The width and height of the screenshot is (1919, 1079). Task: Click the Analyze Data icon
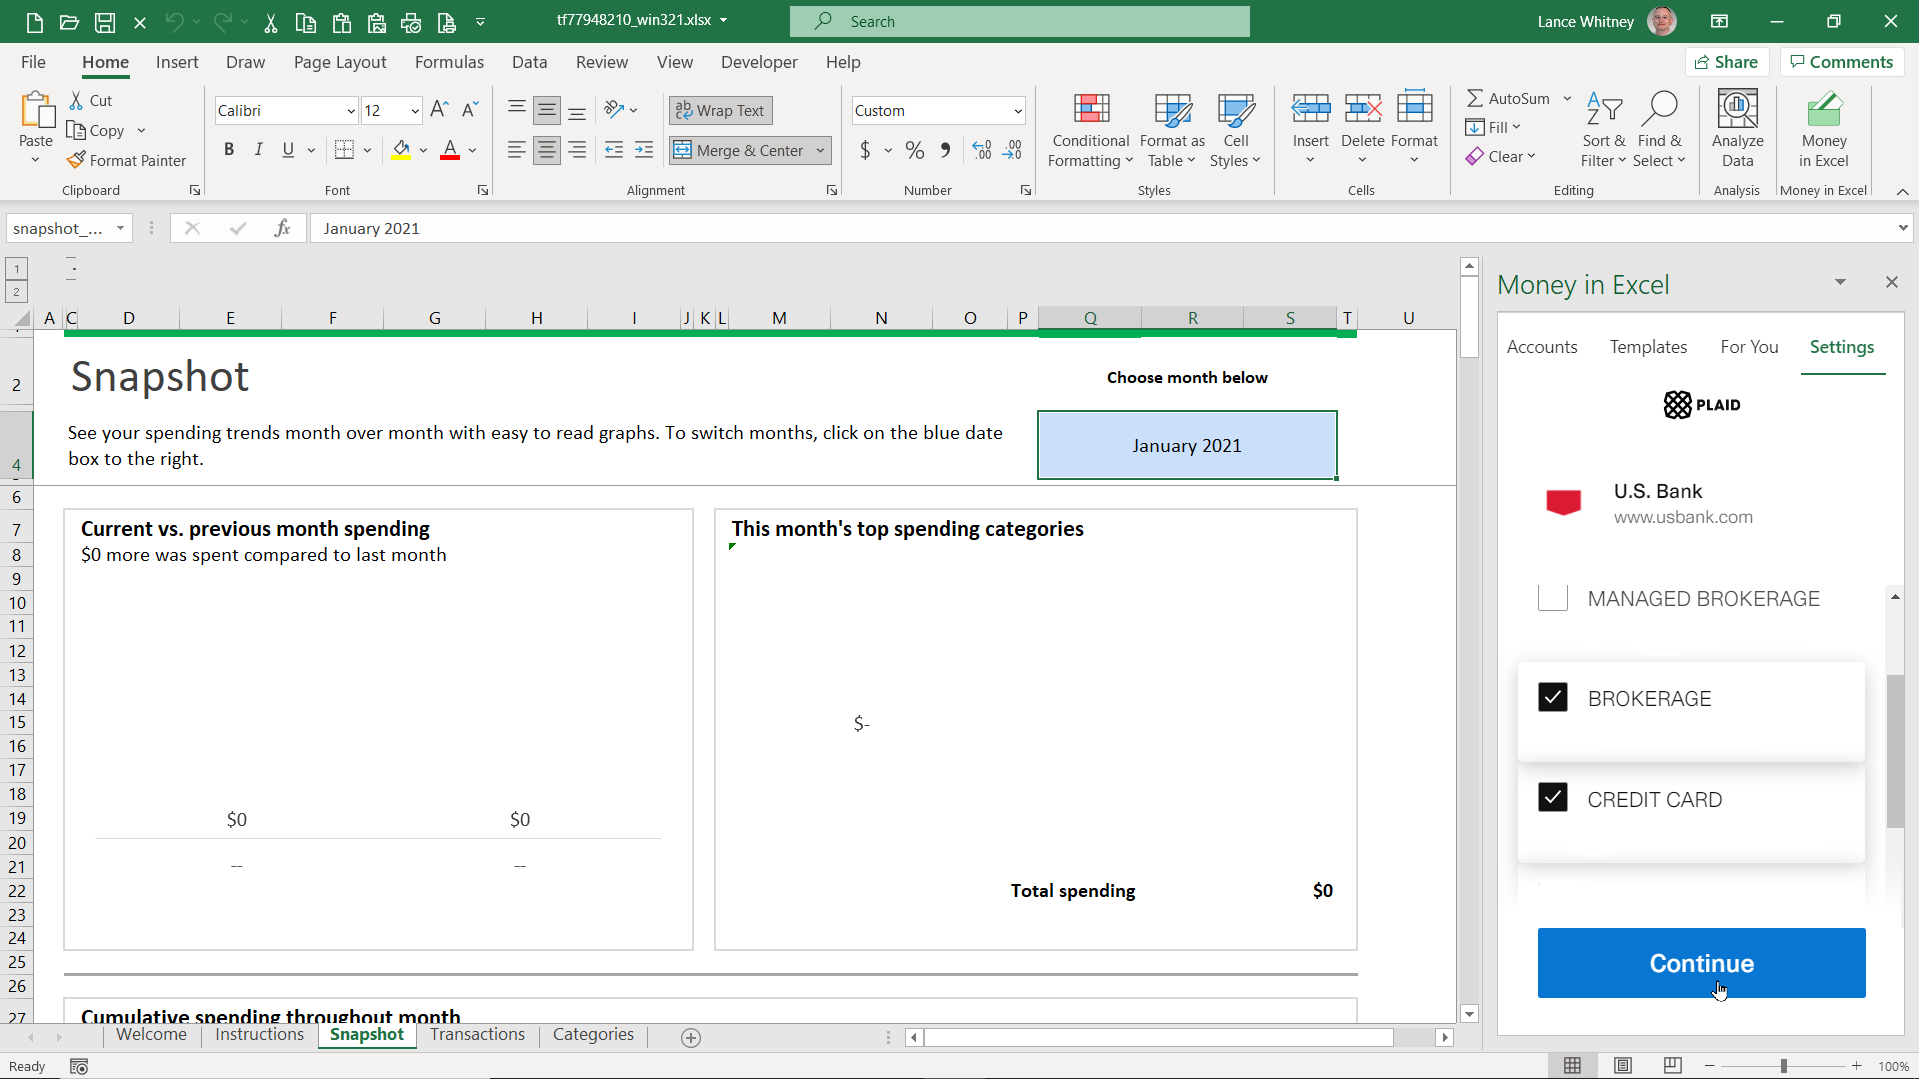click(x=1737, y=109)
